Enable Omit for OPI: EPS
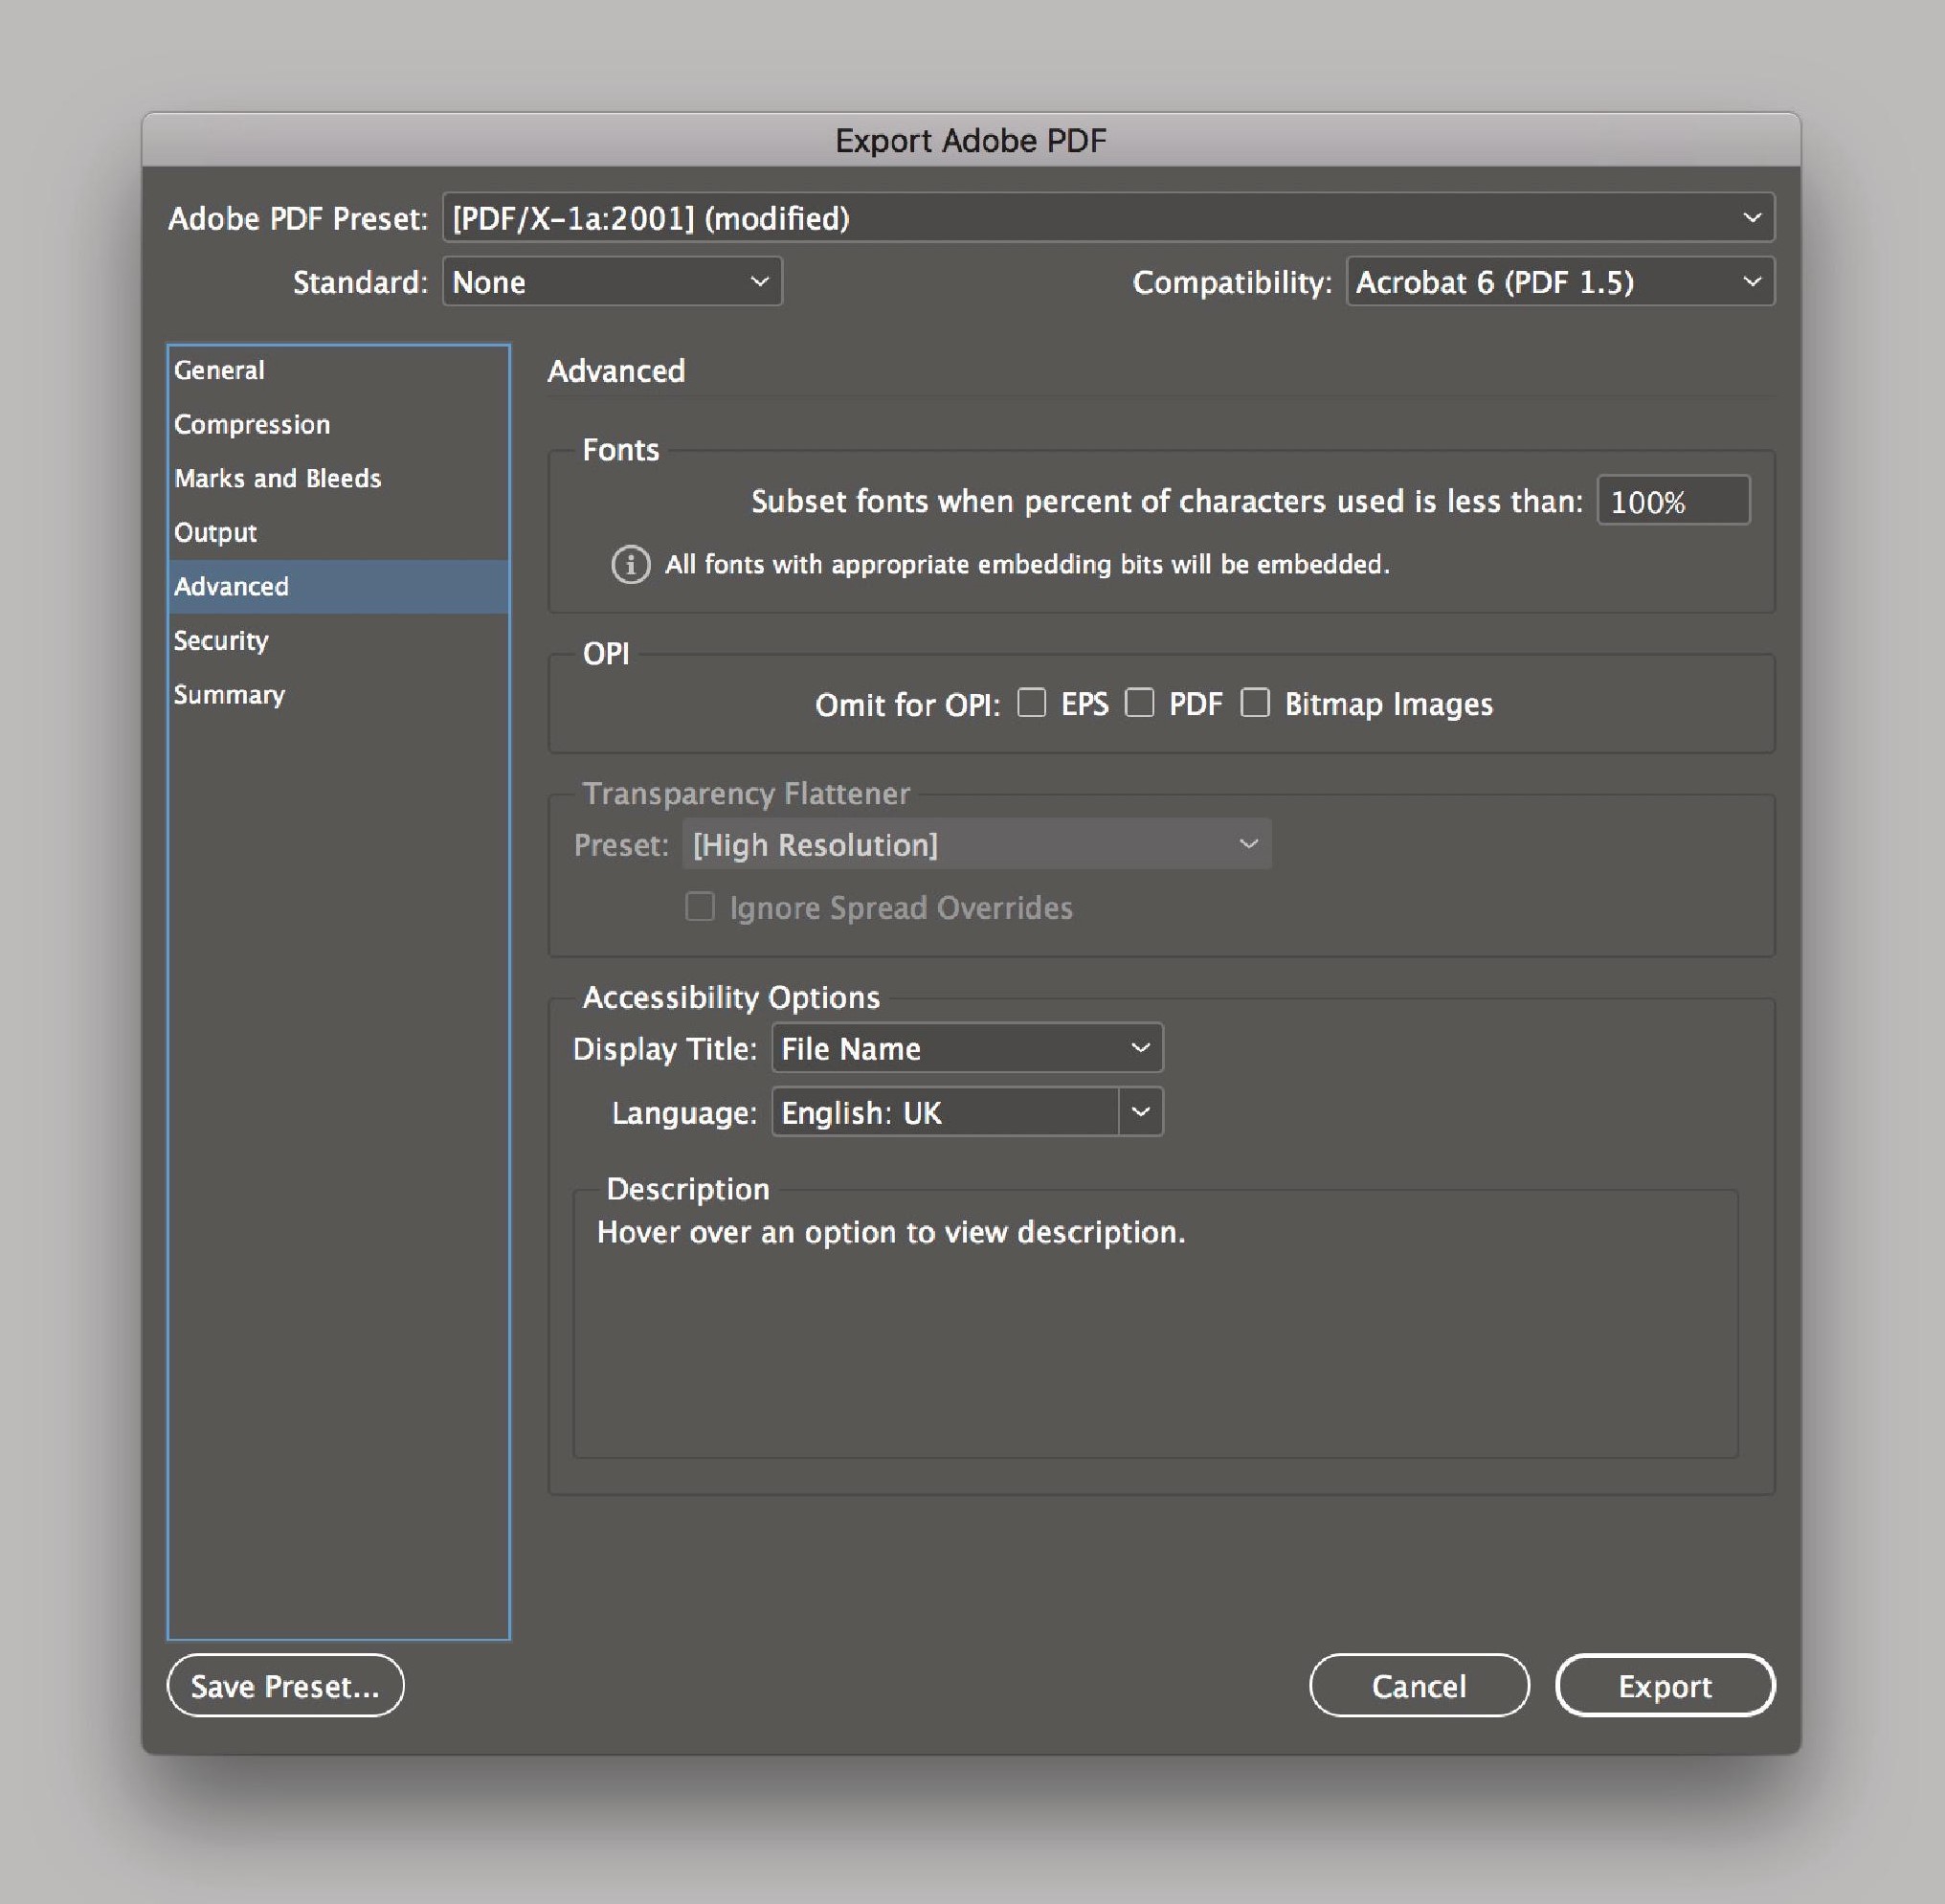The width and height of the screenshot is (1945, 1904). point(1032,704)
